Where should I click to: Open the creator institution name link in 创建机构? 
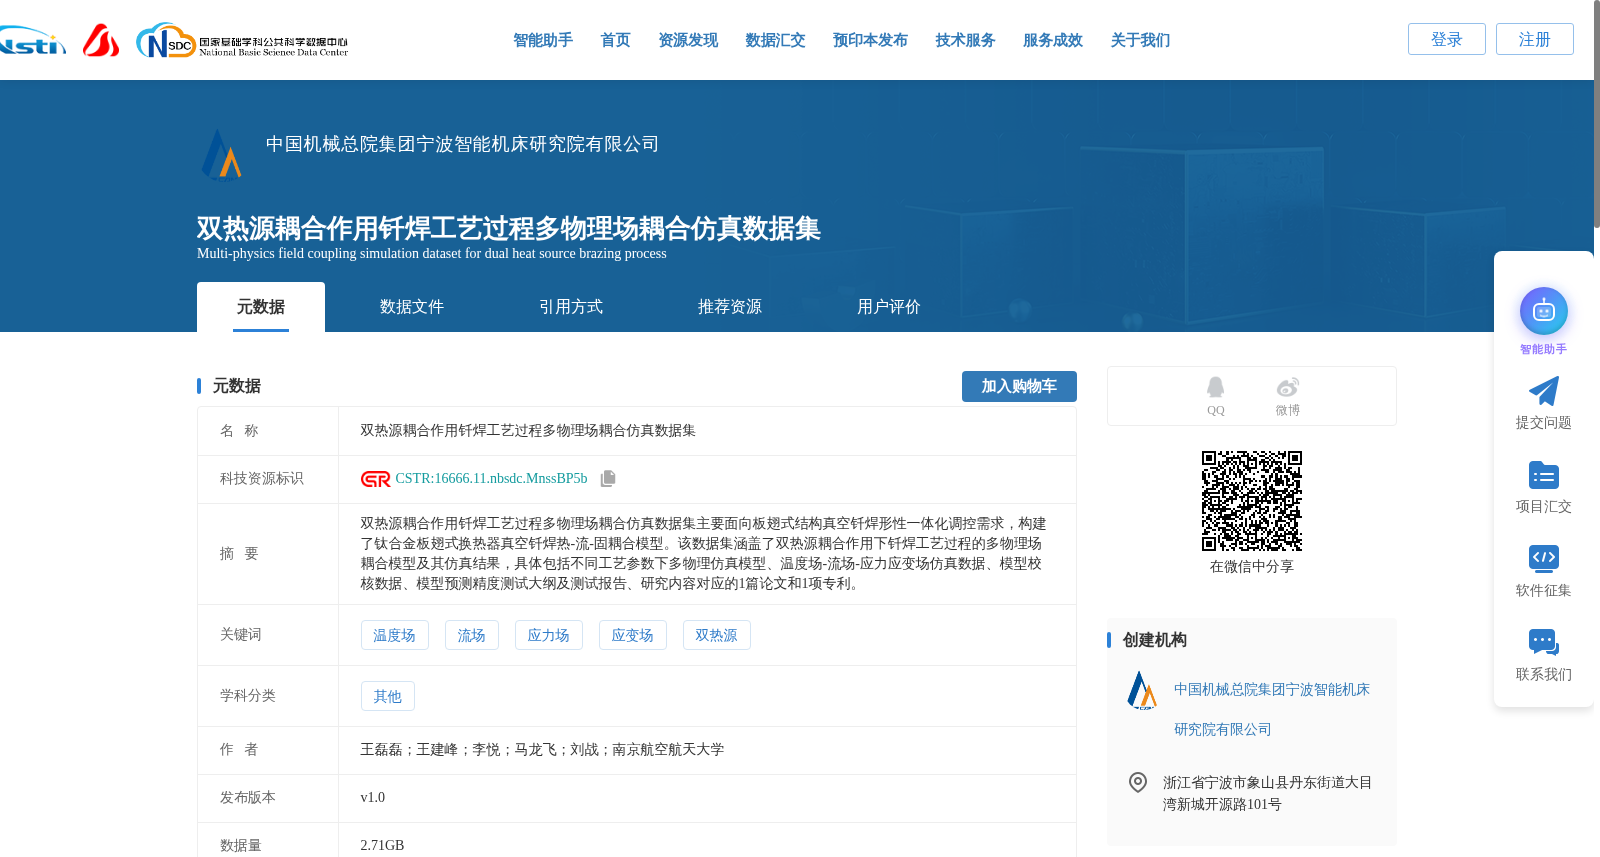1272,709
